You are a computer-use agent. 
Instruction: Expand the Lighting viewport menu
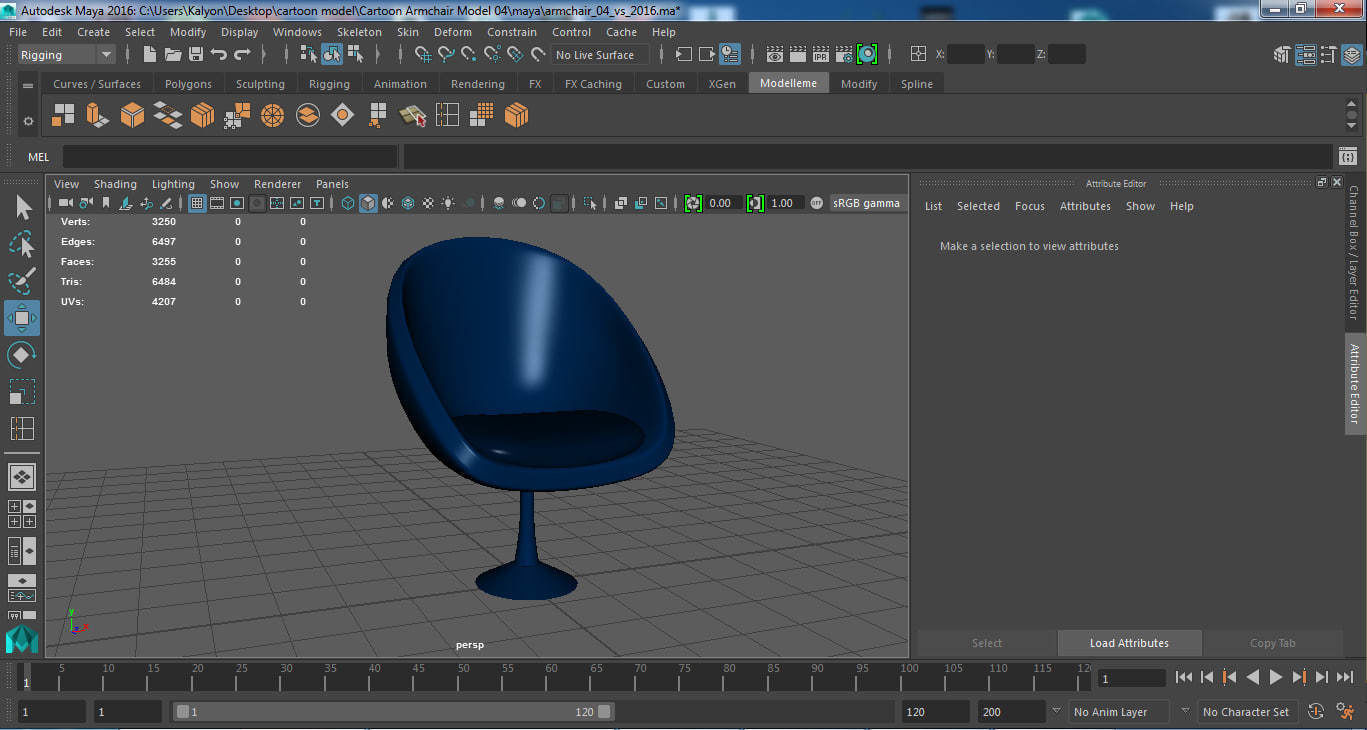(x=173, y=184)
